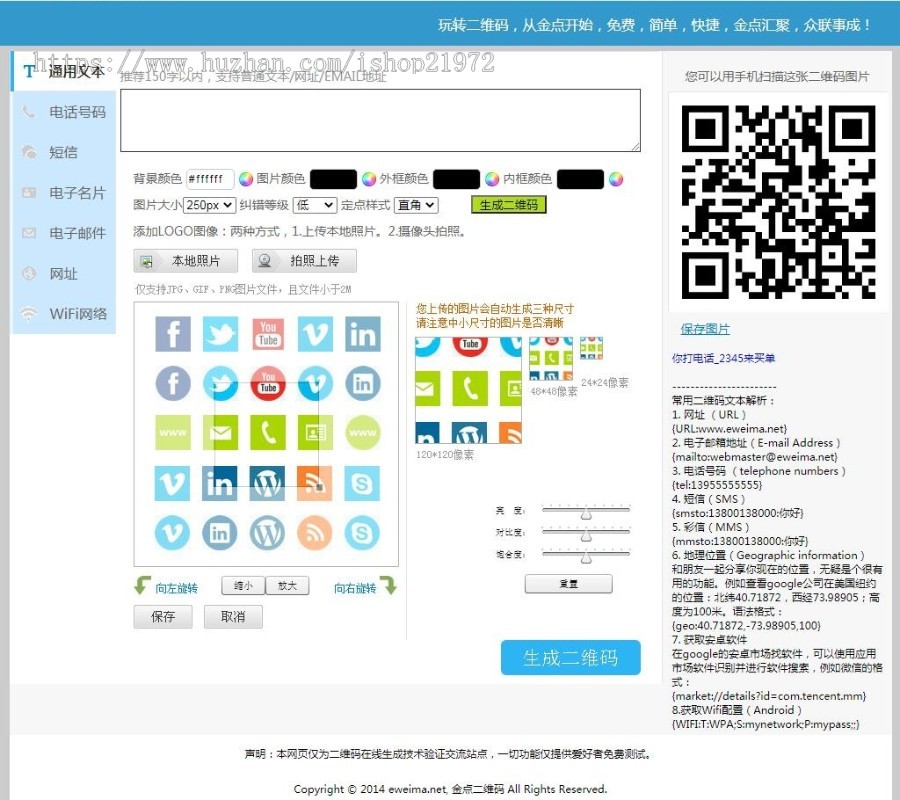Click the 向左旋转 green arrow icon
900x800 pixels.
coord(142,585)
